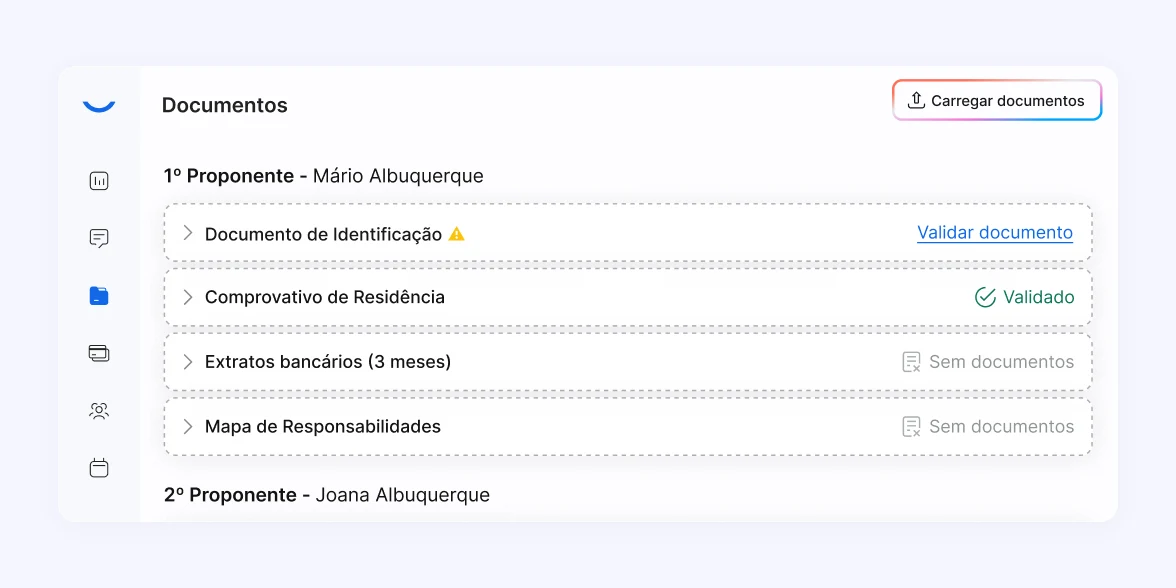Click the Sem documentos status for Extratos bancários
Viewport: 1176px width, 588px height.
coord(1001,362)
